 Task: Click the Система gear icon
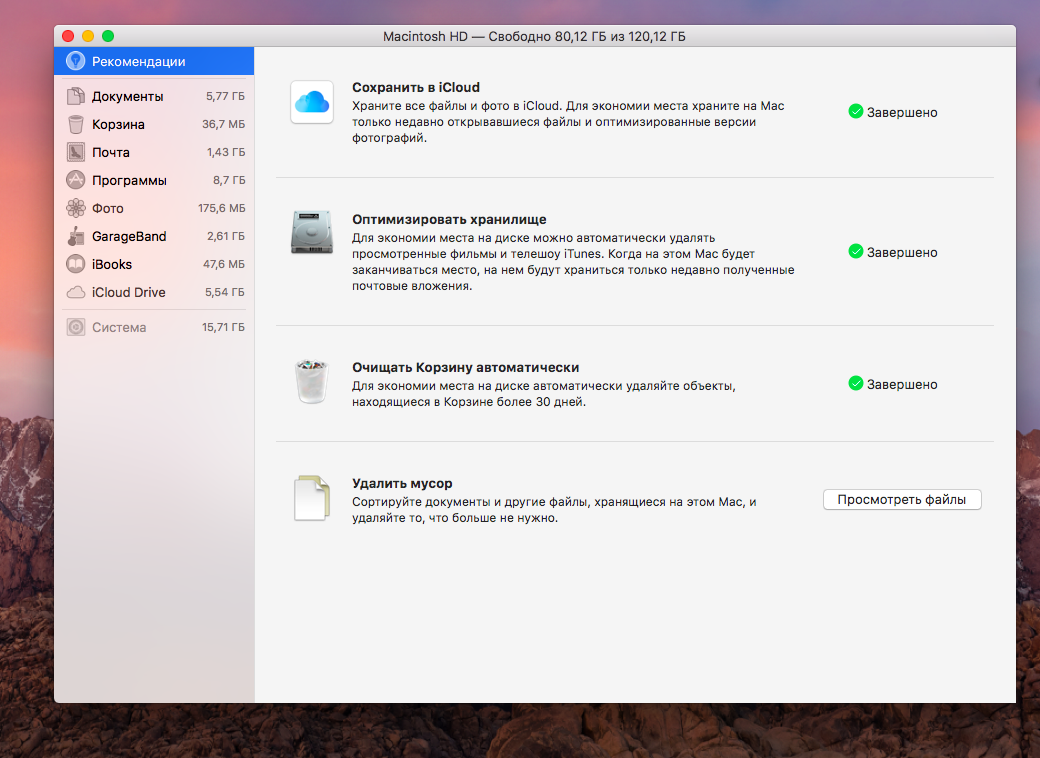coord(76,327)
